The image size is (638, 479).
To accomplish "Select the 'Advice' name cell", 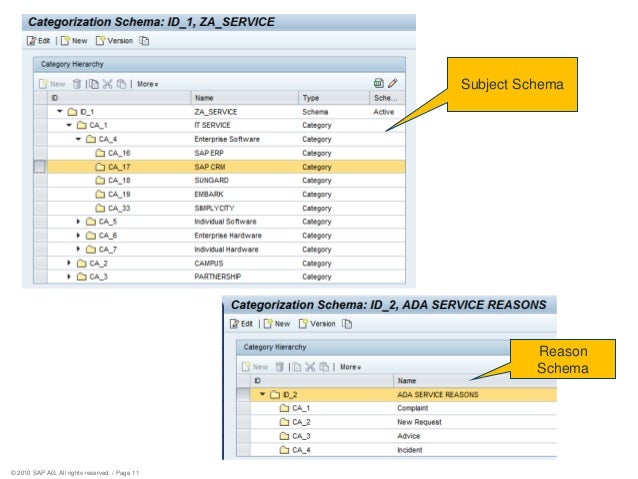I will click(x=409, y=436).
